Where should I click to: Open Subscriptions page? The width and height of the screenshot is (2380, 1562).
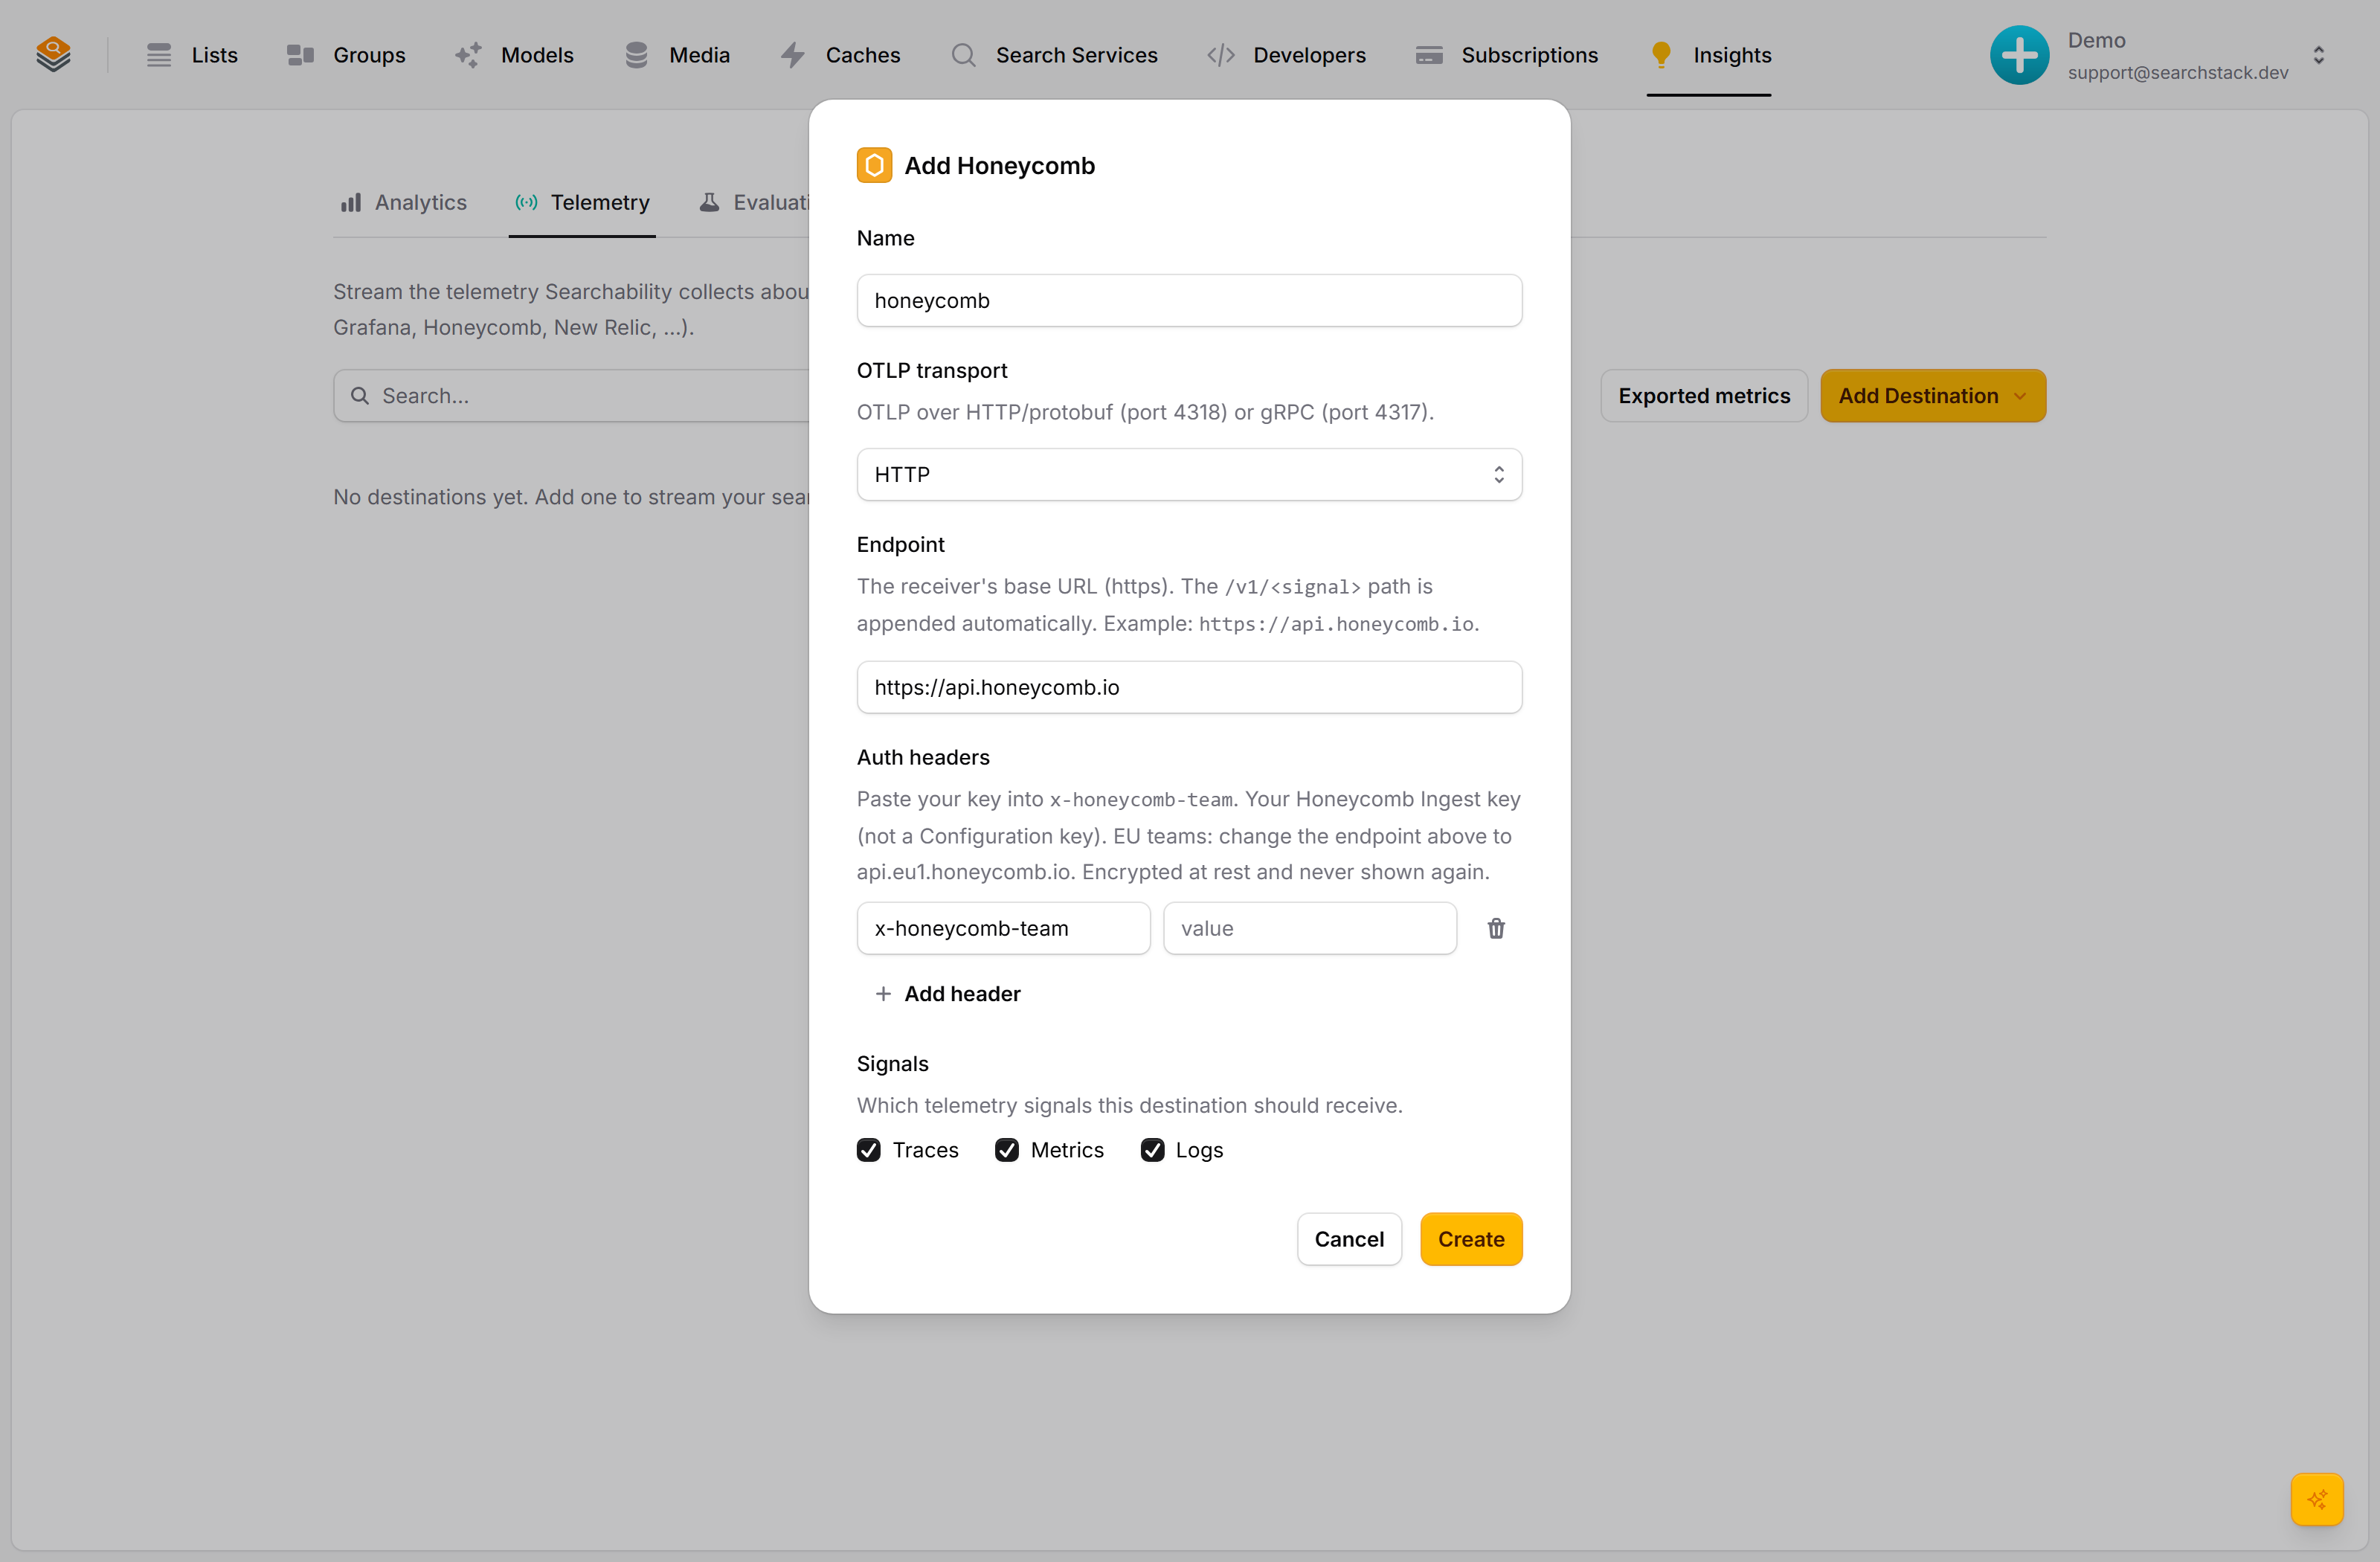[x=1507, y=55]
